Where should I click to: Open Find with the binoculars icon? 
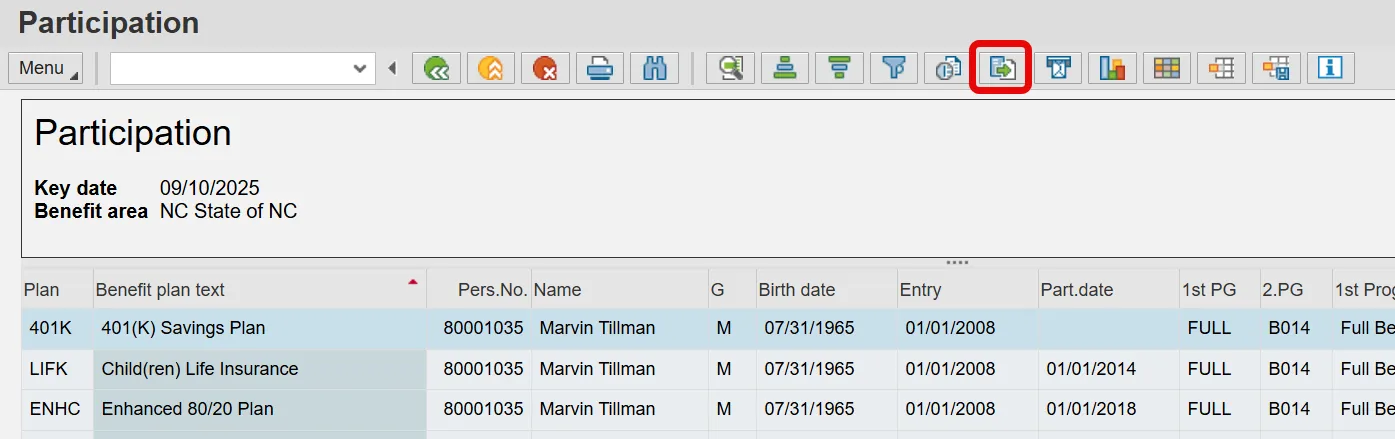(655, 68)
